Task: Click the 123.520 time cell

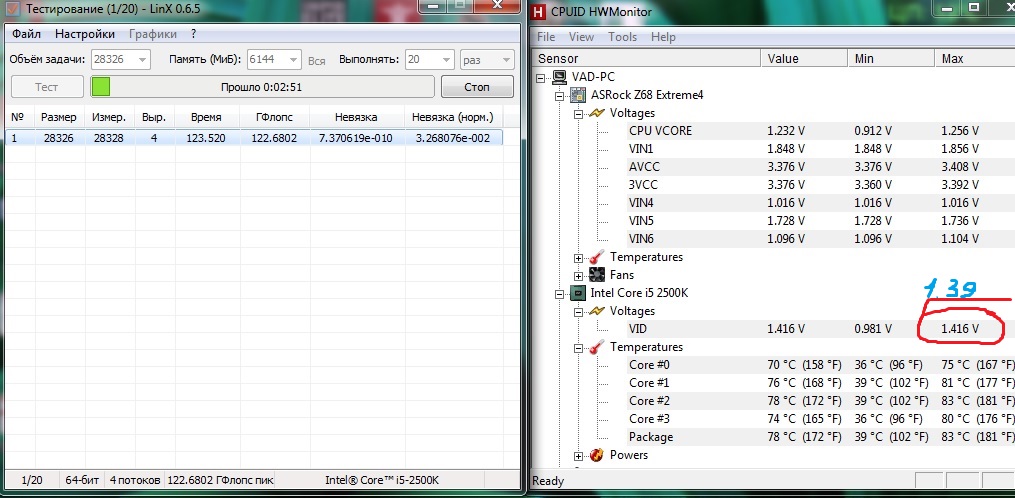Action: point(206,138)
